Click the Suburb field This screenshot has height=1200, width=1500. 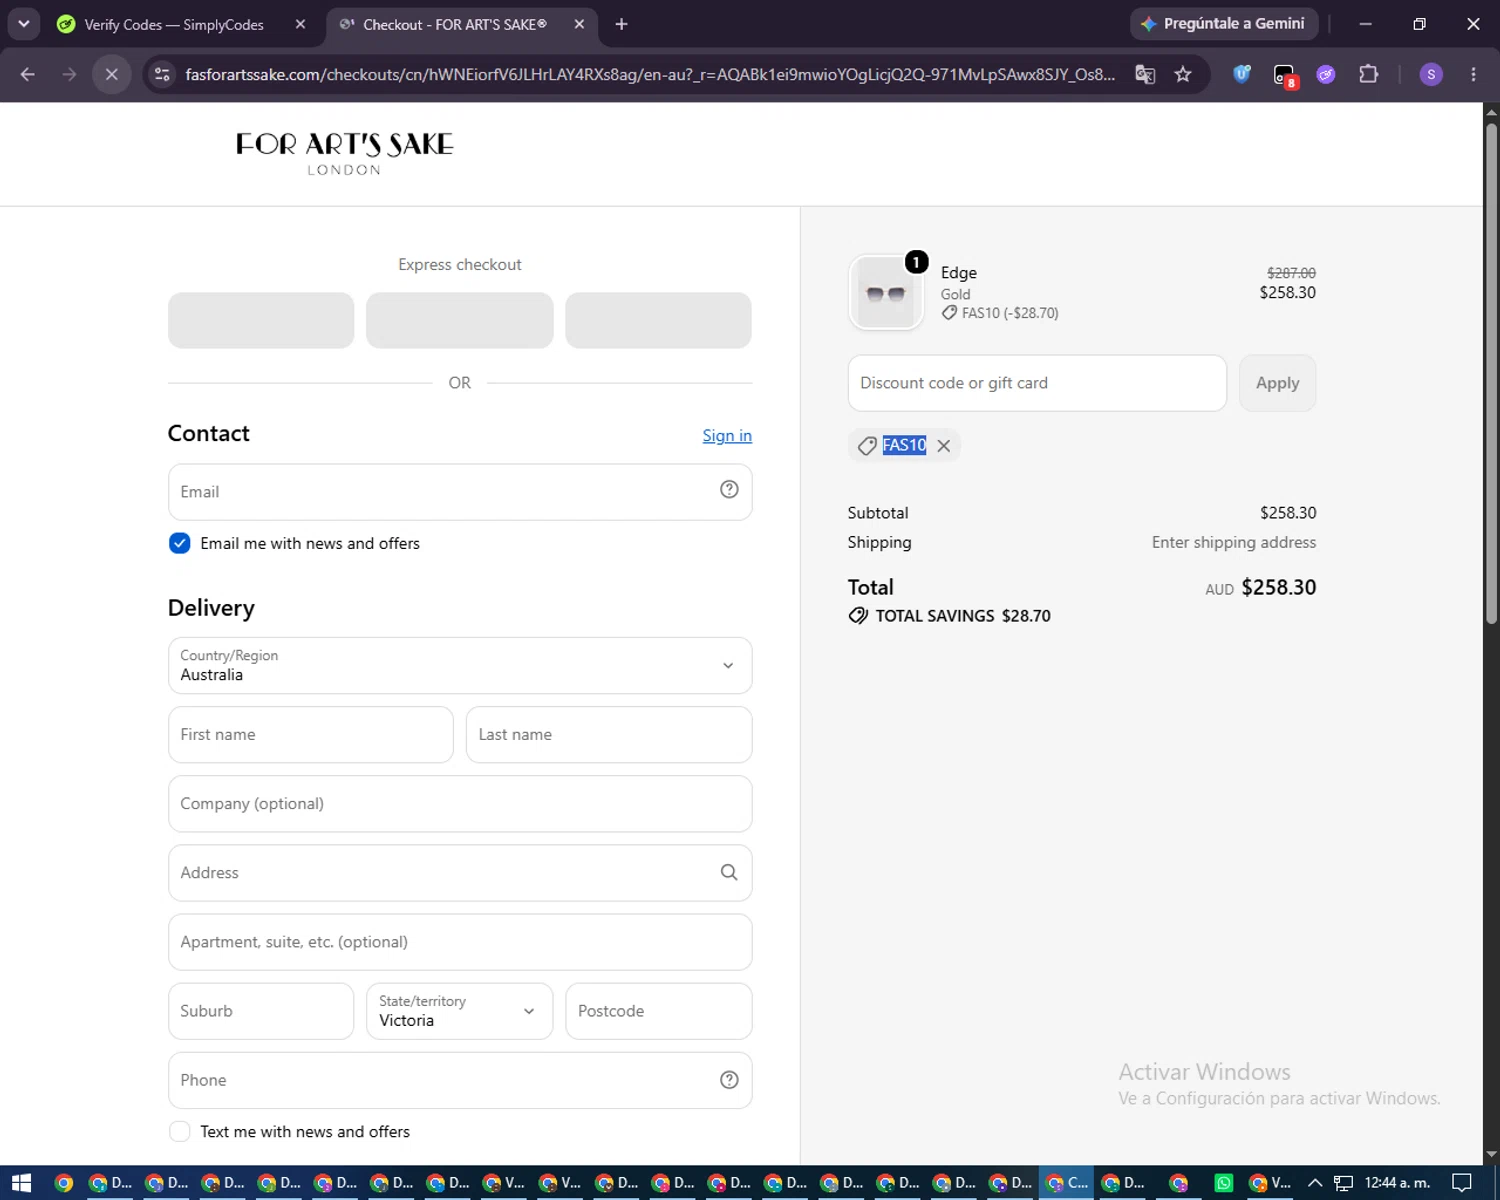[x=261, y=1011]
